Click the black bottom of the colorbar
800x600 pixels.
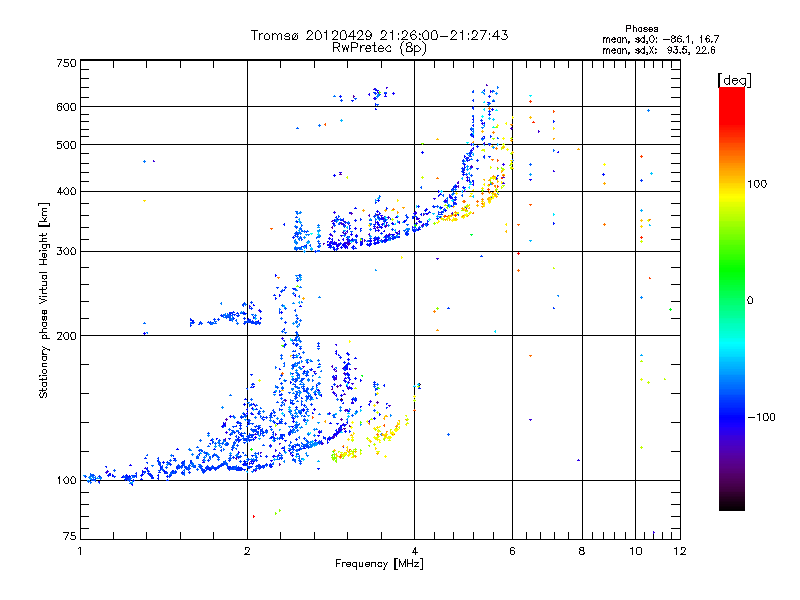(732, 503)
